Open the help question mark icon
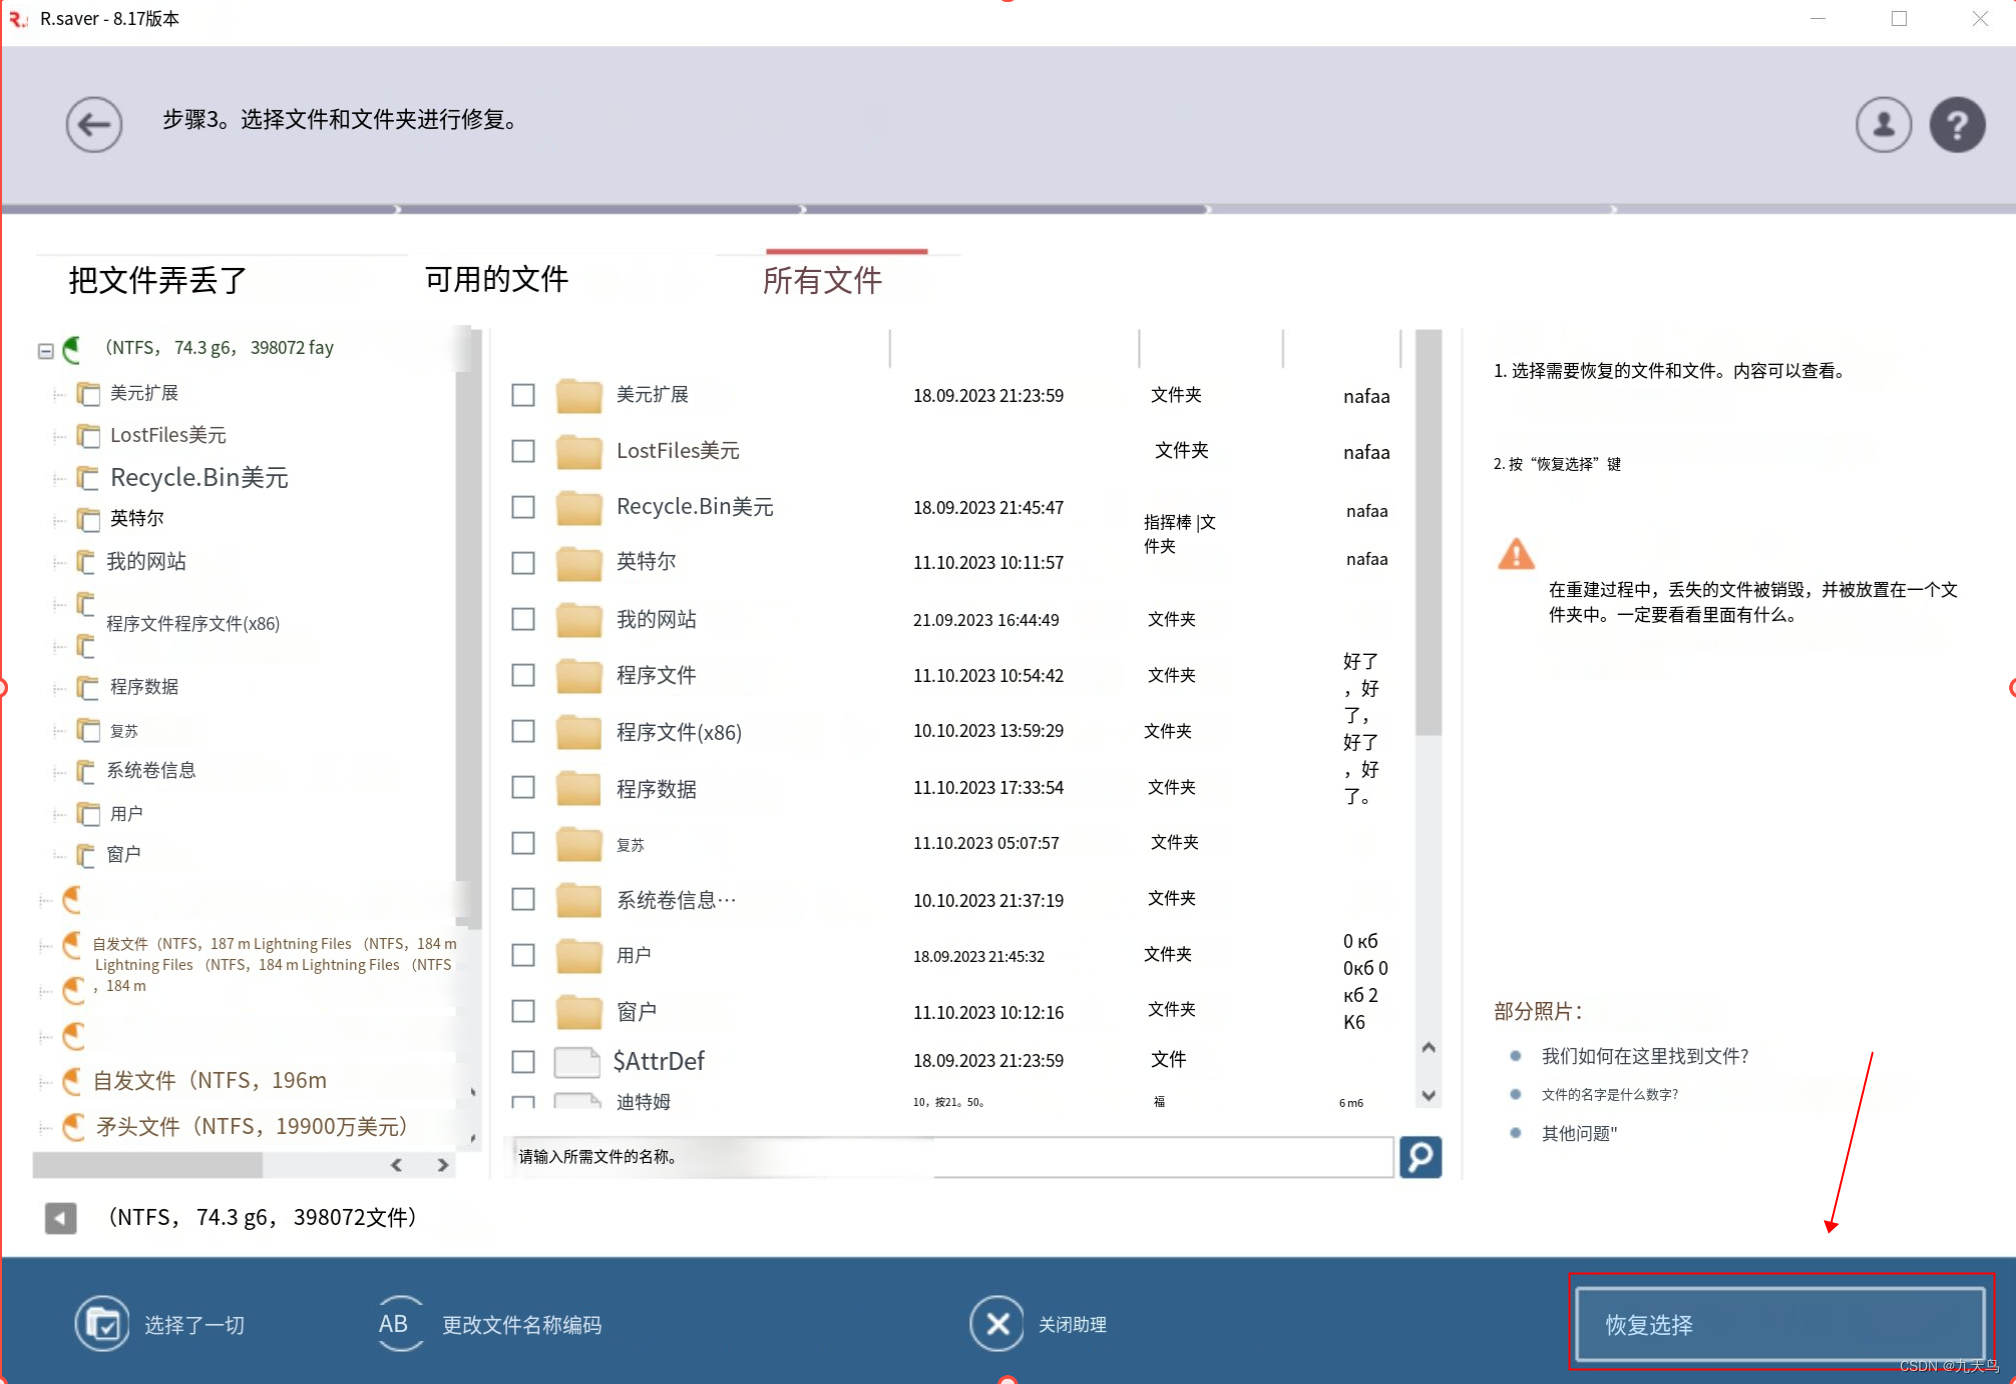2016x1384 pixels. 1957,124
